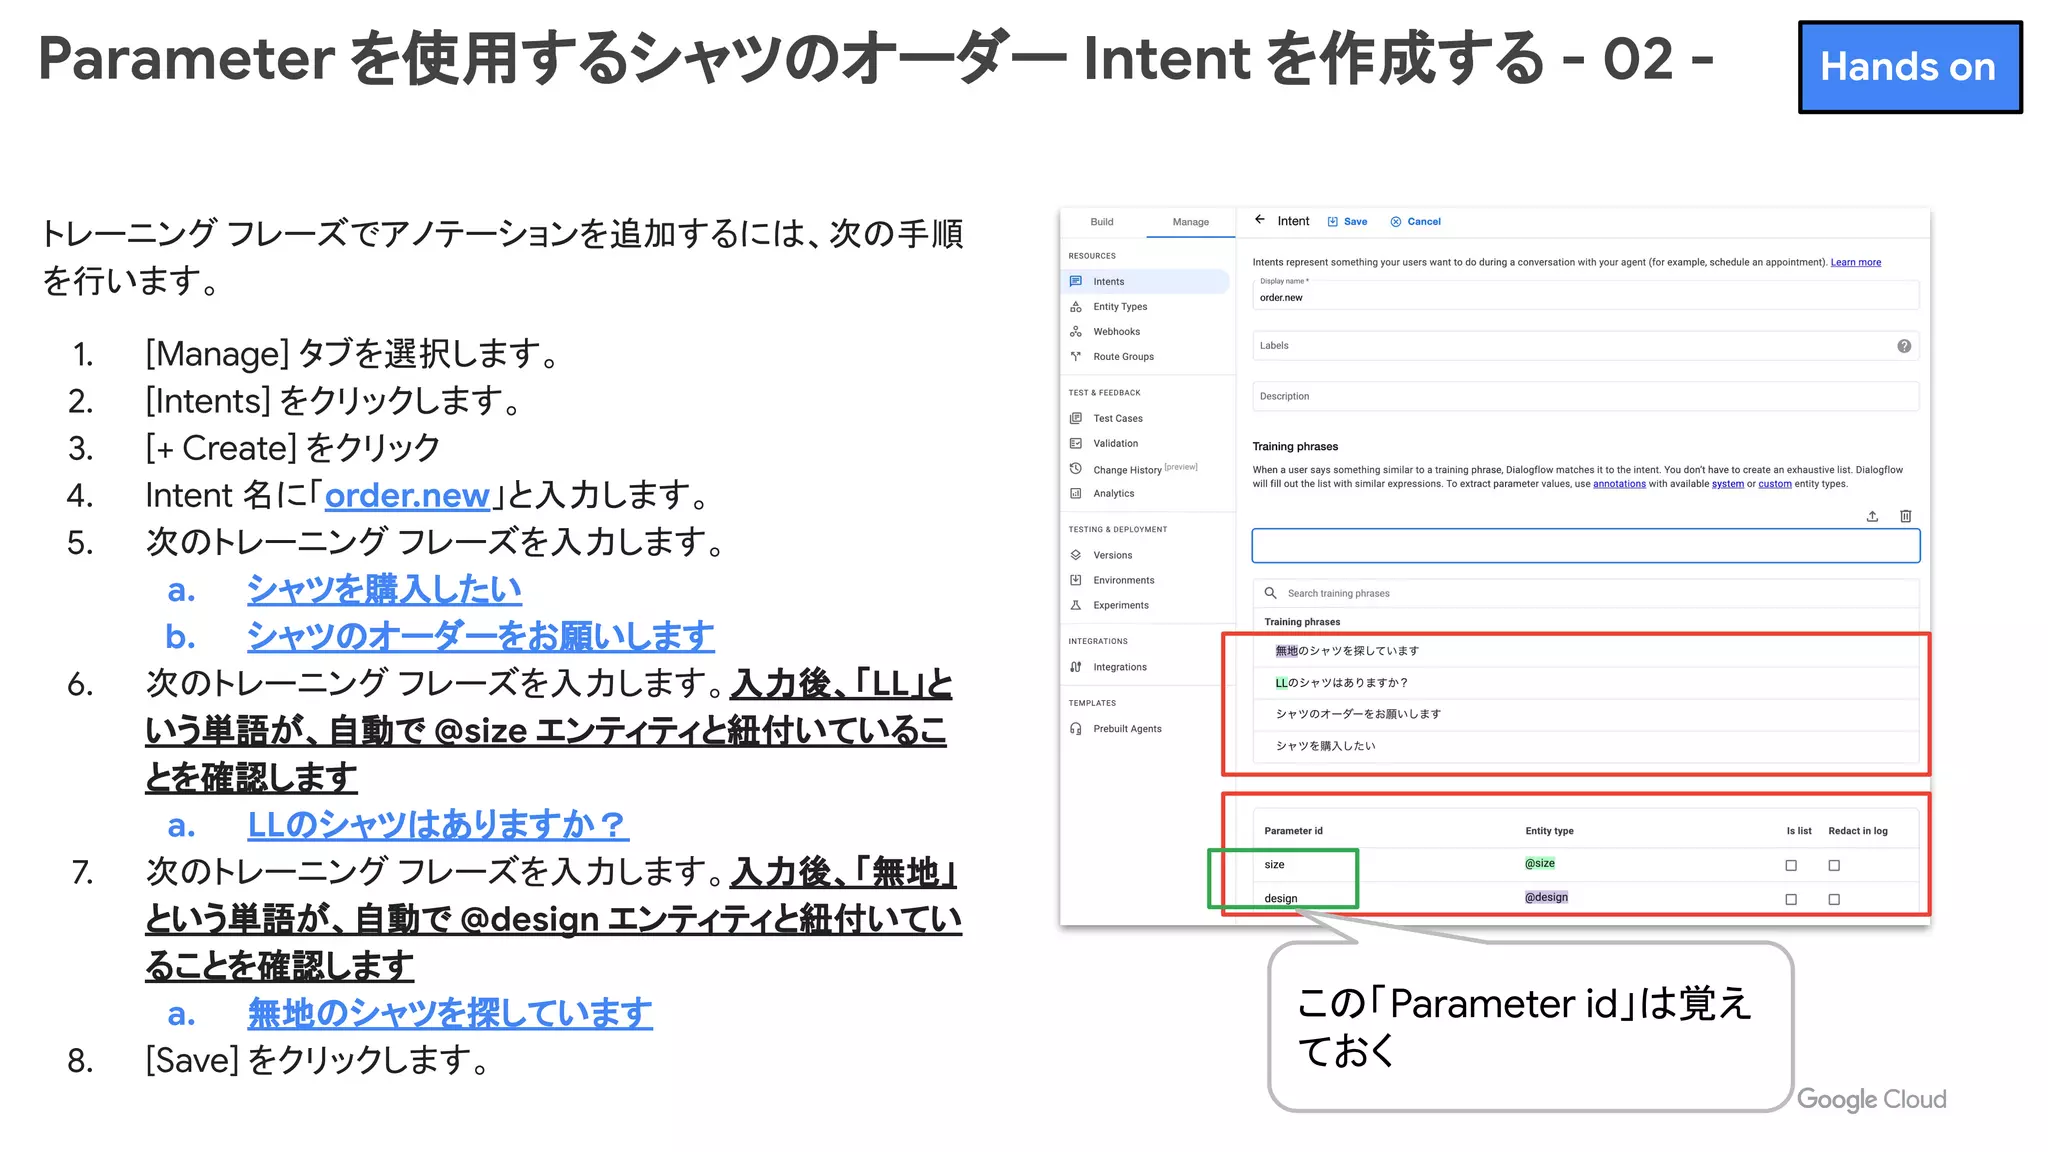
Task: Select training phrase row シャツを購入したい
Action: pyautogui.click(x=1586, y=746)
